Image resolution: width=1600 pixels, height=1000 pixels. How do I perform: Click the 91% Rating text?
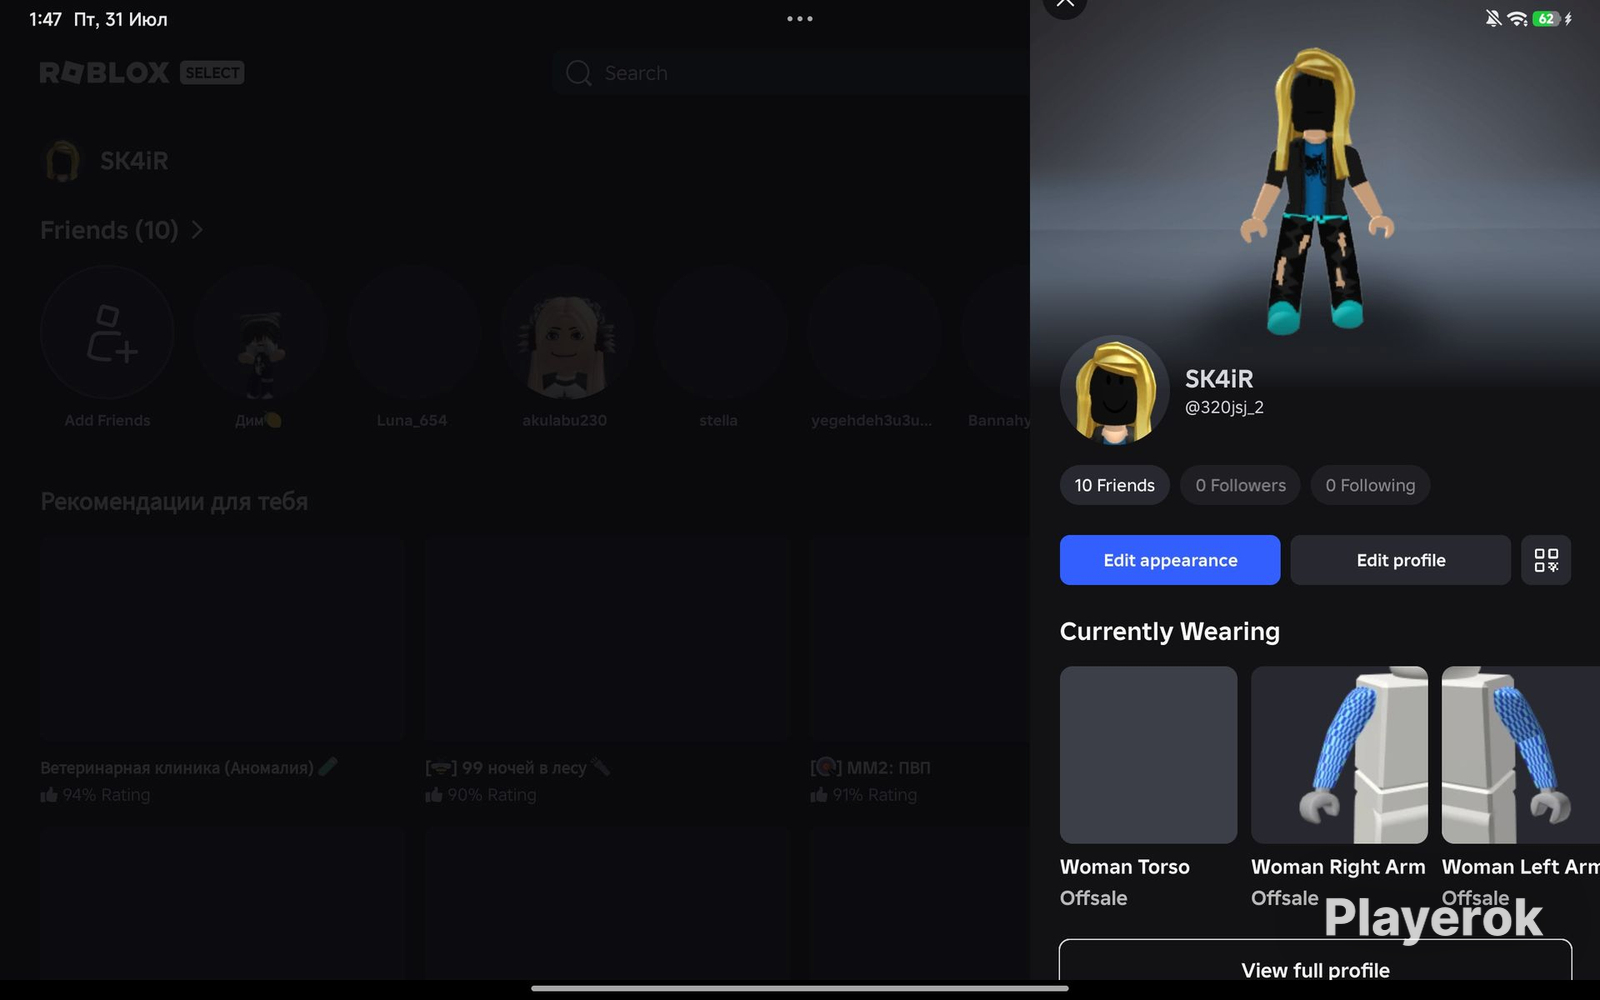[875, 795]
